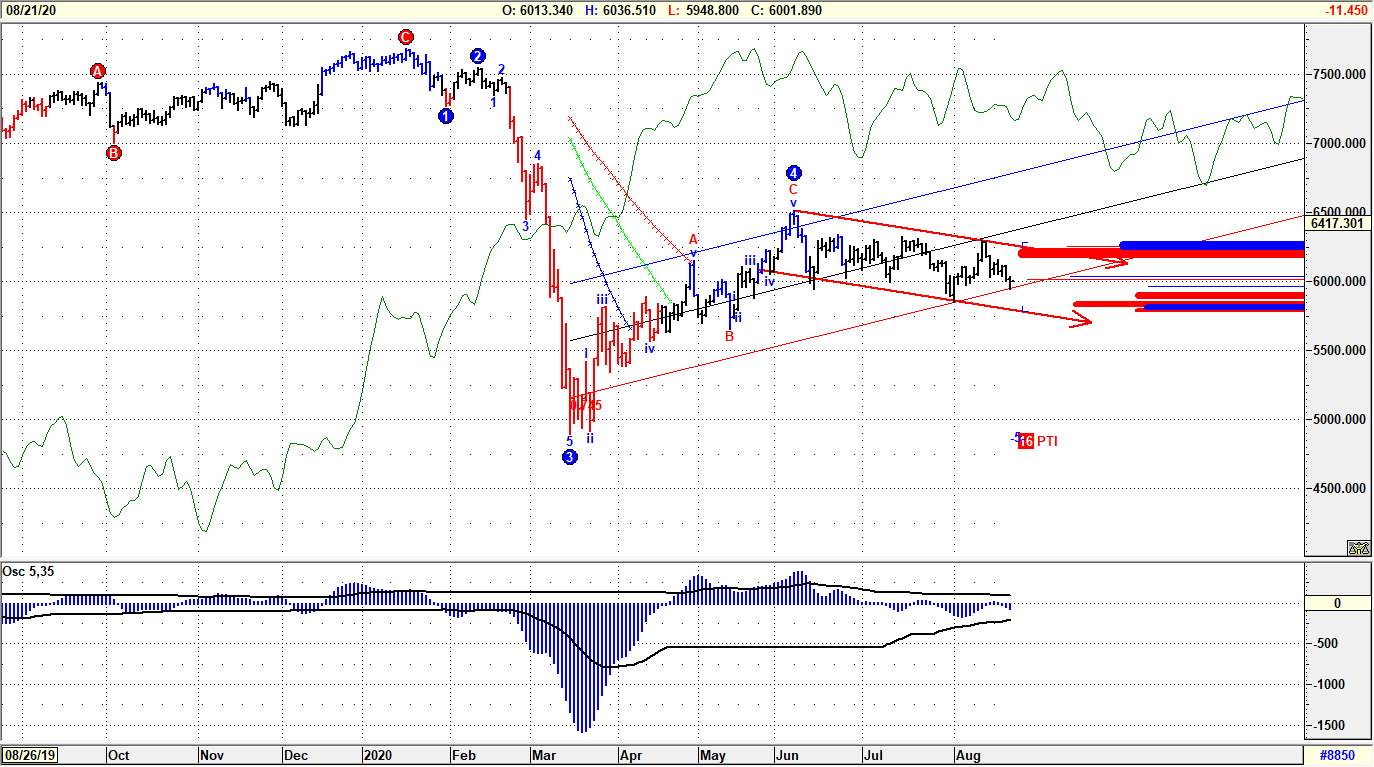Viewport: 1374px width, 767px height.
Task: Click the highlighted 6417.301 price label
Action: tap(1340, 222)
